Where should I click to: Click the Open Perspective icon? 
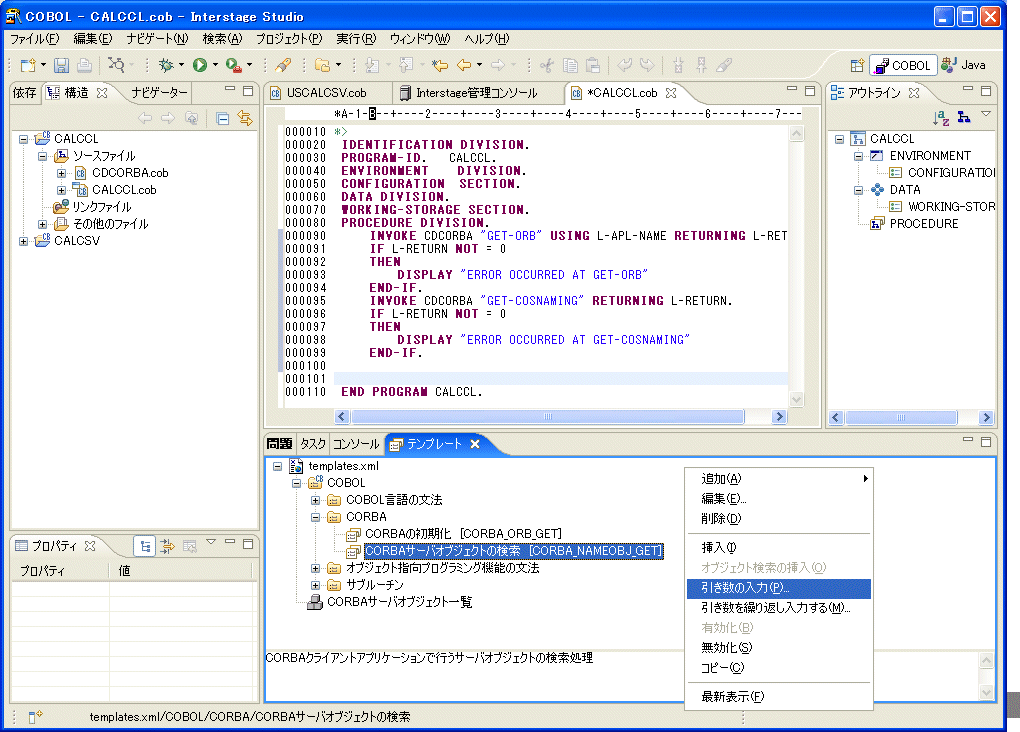857,65
